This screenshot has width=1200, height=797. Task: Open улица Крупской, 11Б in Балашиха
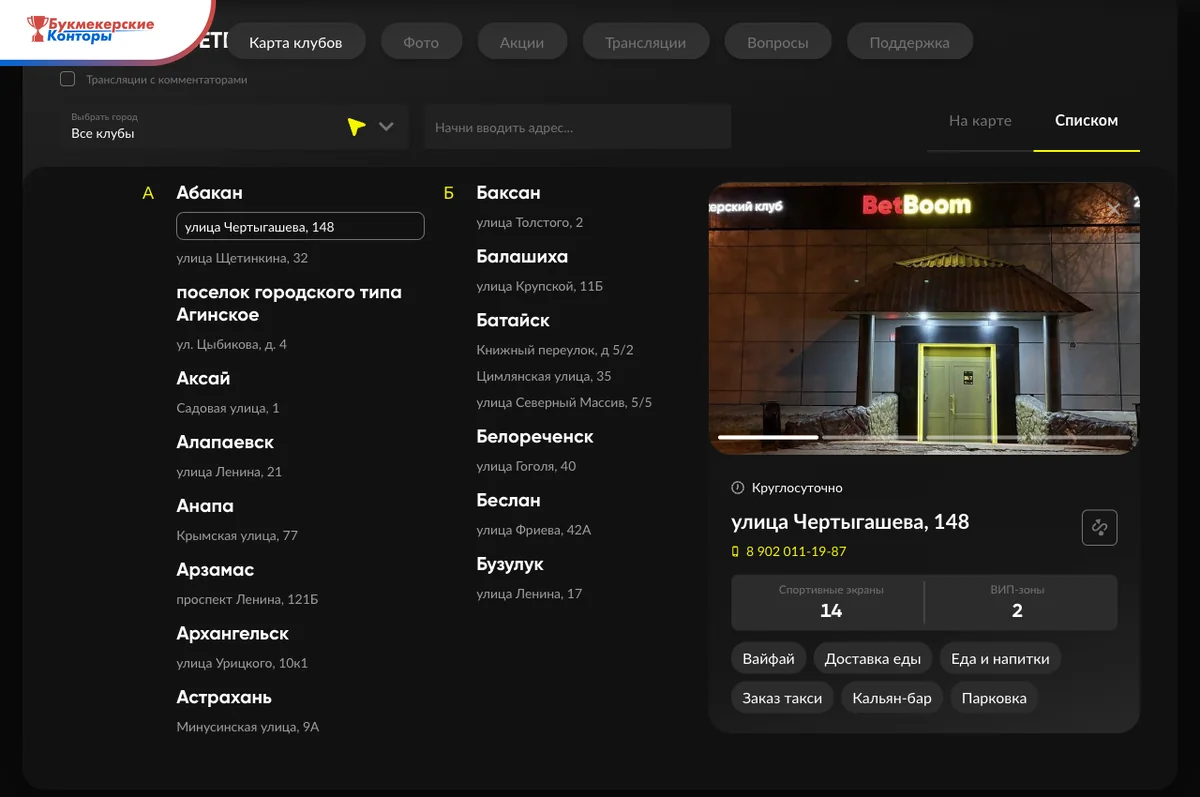[x=540, y=286]
